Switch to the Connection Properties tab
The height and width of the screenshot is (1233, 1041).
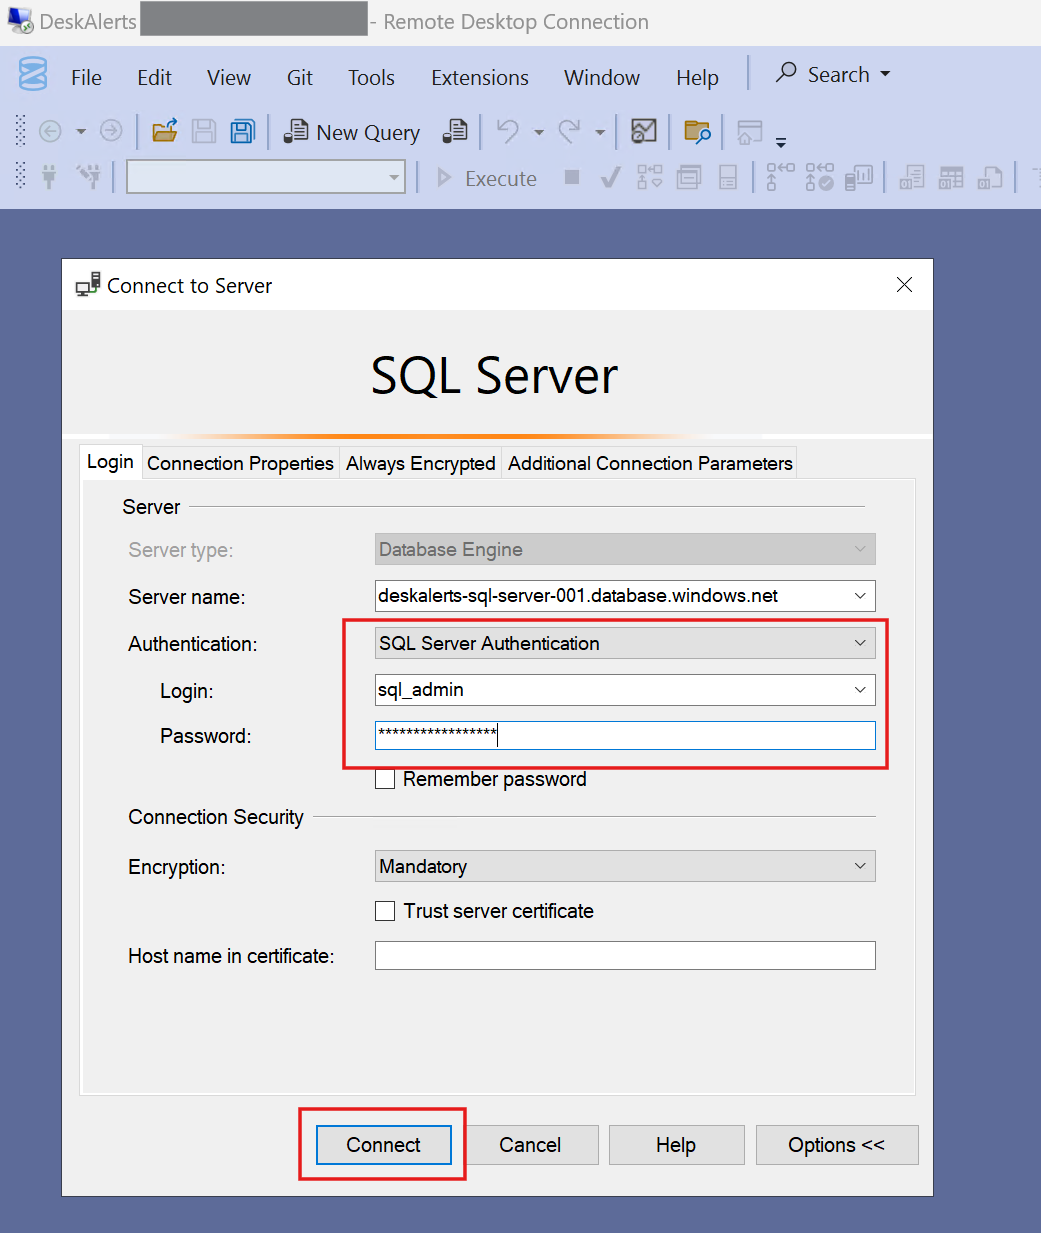click(x=240, y=463)
